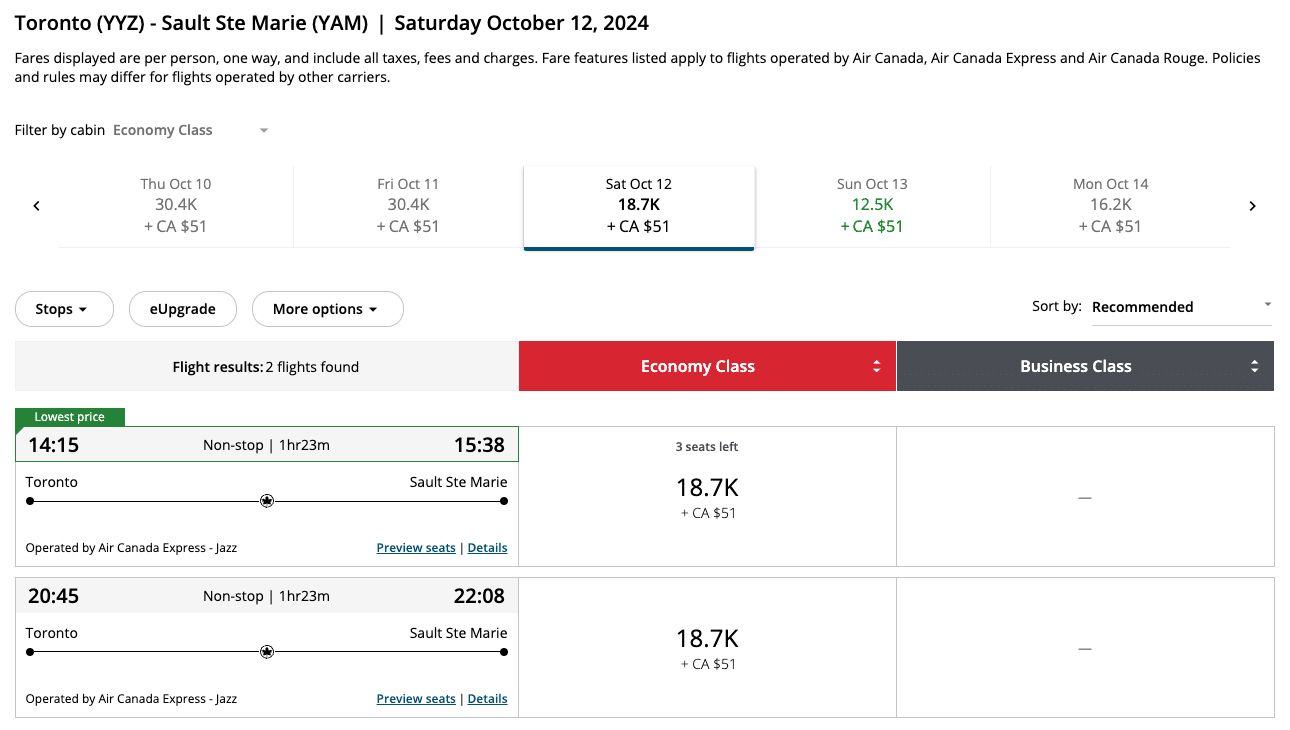
Task: Click sort arrows on Business Class header
Action: pyautogui.click(x=1254, y=367)
